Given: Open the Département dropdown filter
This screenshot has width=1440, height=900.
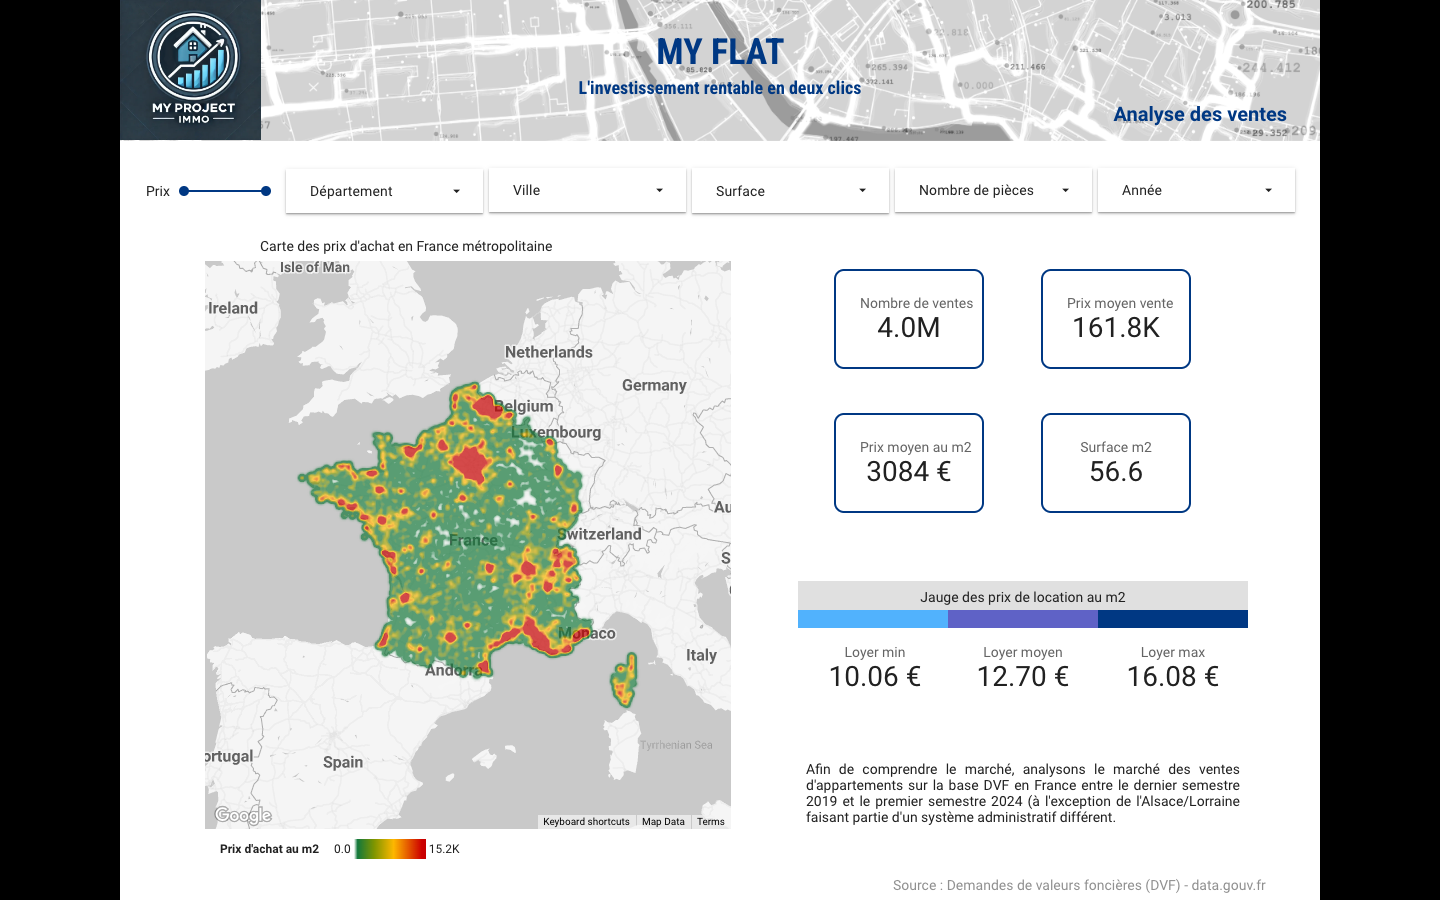Looking at the screenshot, I should [x=384, y=191].
